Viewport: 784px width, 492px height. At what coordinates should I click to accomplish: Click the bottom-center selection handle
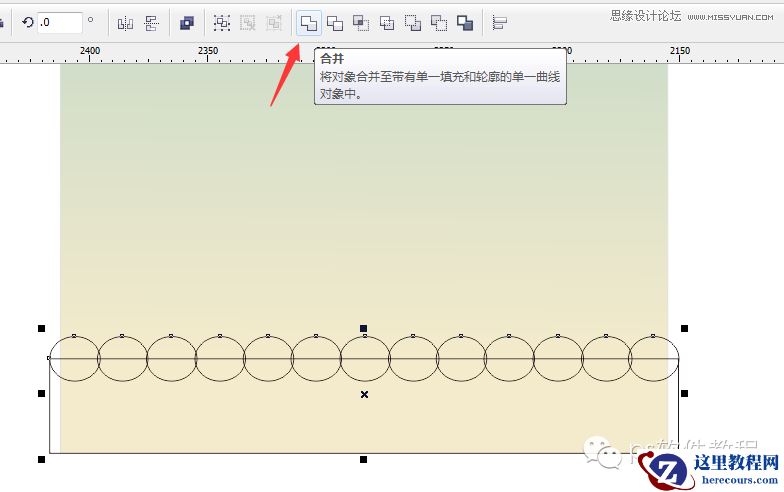click(364, 459)
